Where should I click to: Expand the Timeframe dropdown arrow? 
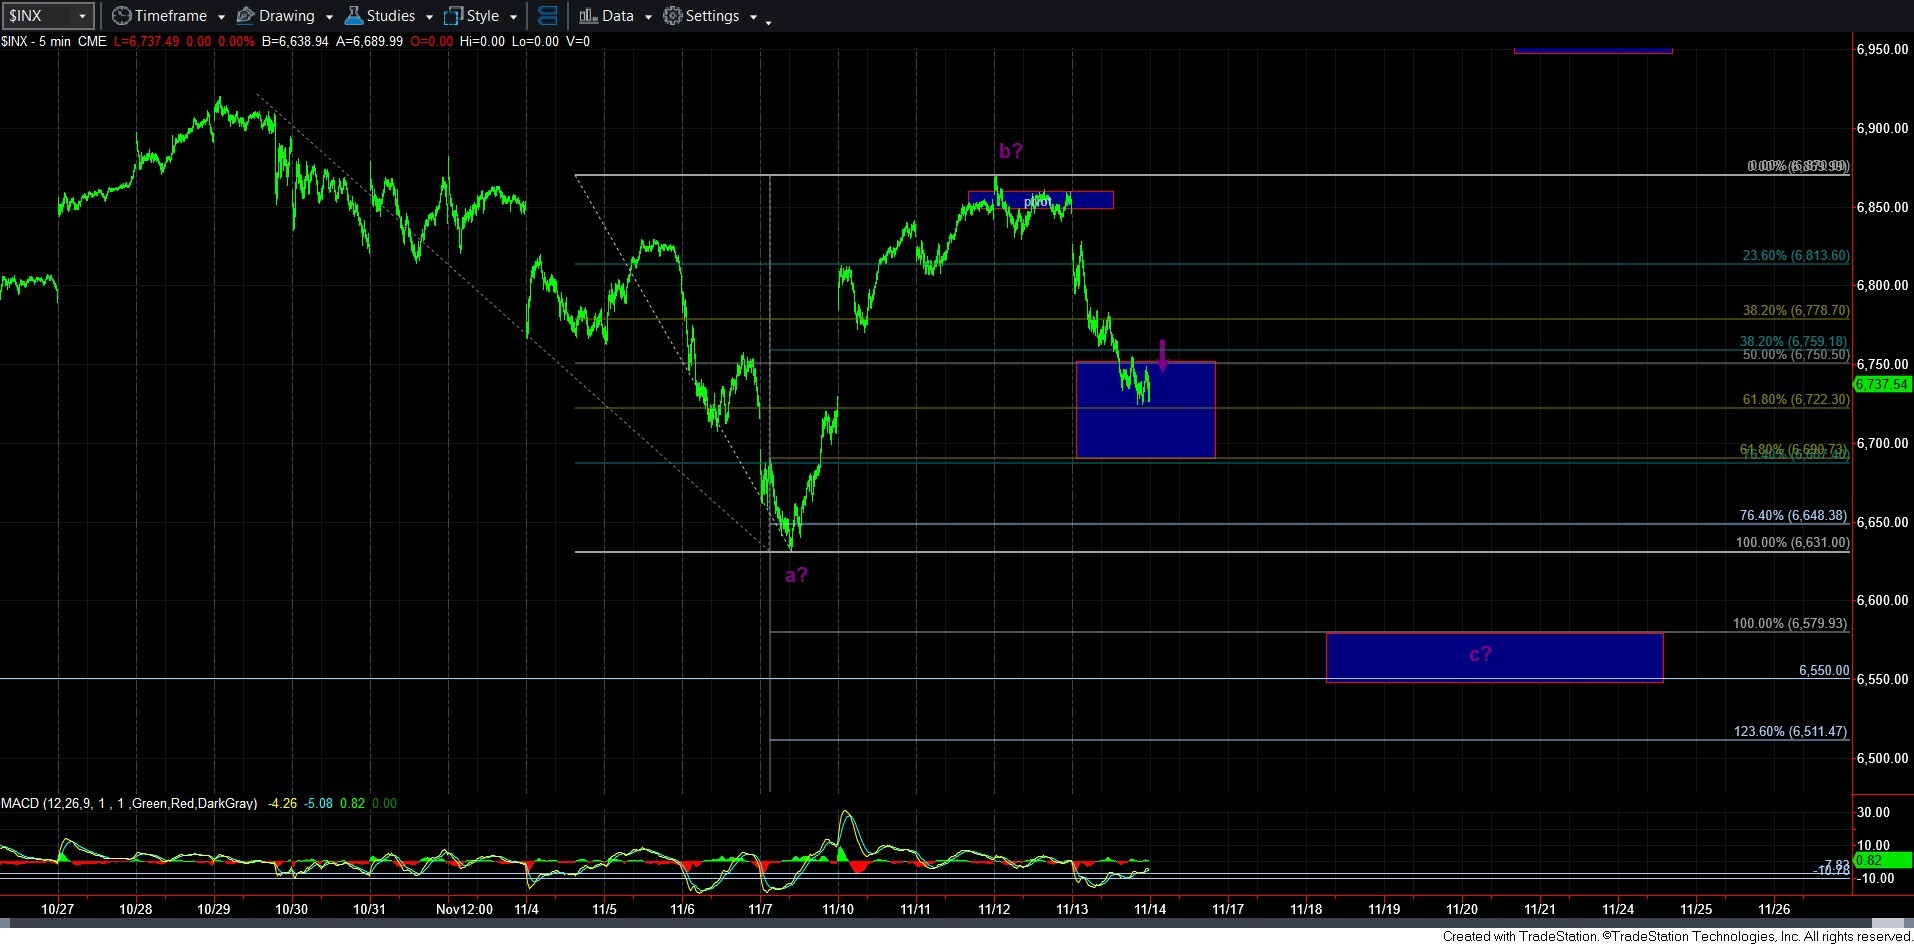(221, 17)
